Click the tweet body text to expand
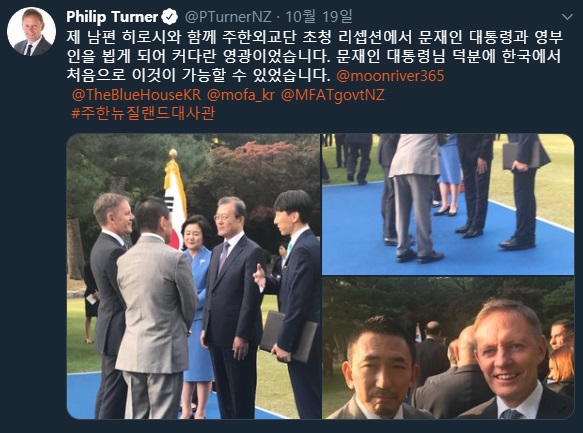Viewport: 583px width, 433px height. [314, 56]
